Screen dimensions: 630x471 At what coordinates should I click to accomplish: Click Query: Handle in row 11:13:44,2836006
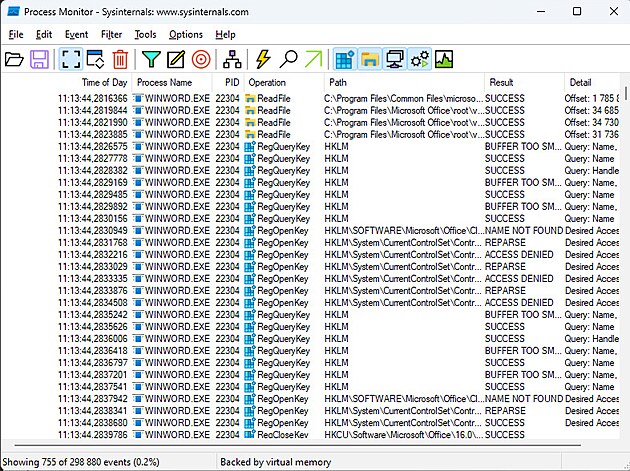click(x=592, y=338)
